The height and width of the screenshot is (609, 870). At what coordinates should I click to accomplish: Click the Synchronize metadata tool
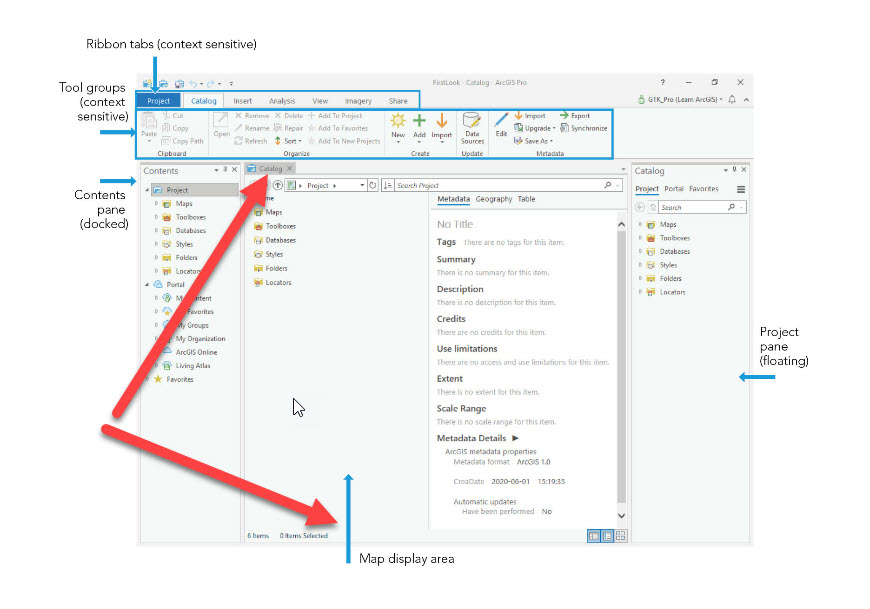(x=584, y=128)
